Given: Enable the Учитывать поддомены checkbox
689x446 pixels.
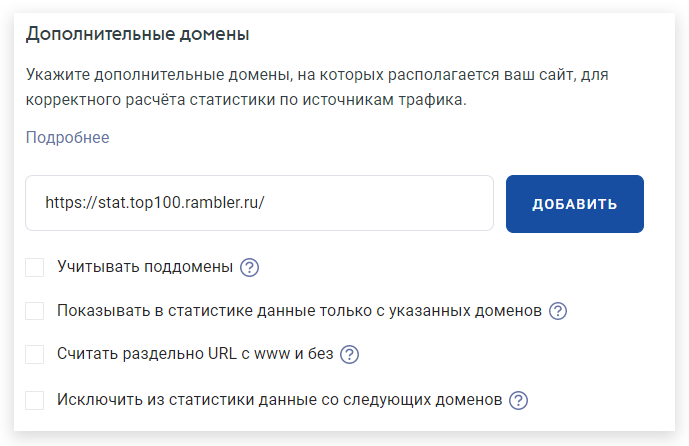Looking at the screenshot, I should click(x=34, y=267).
